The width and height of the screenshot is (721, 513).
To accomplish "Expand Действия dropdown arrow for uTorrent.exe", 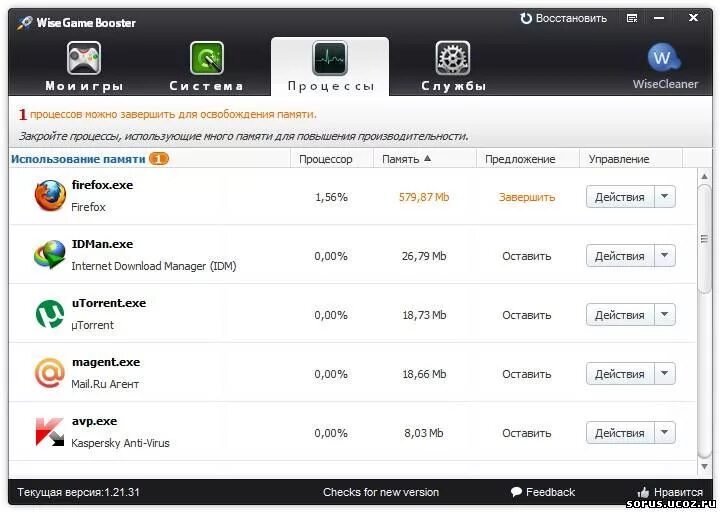I will pos(664,315).
